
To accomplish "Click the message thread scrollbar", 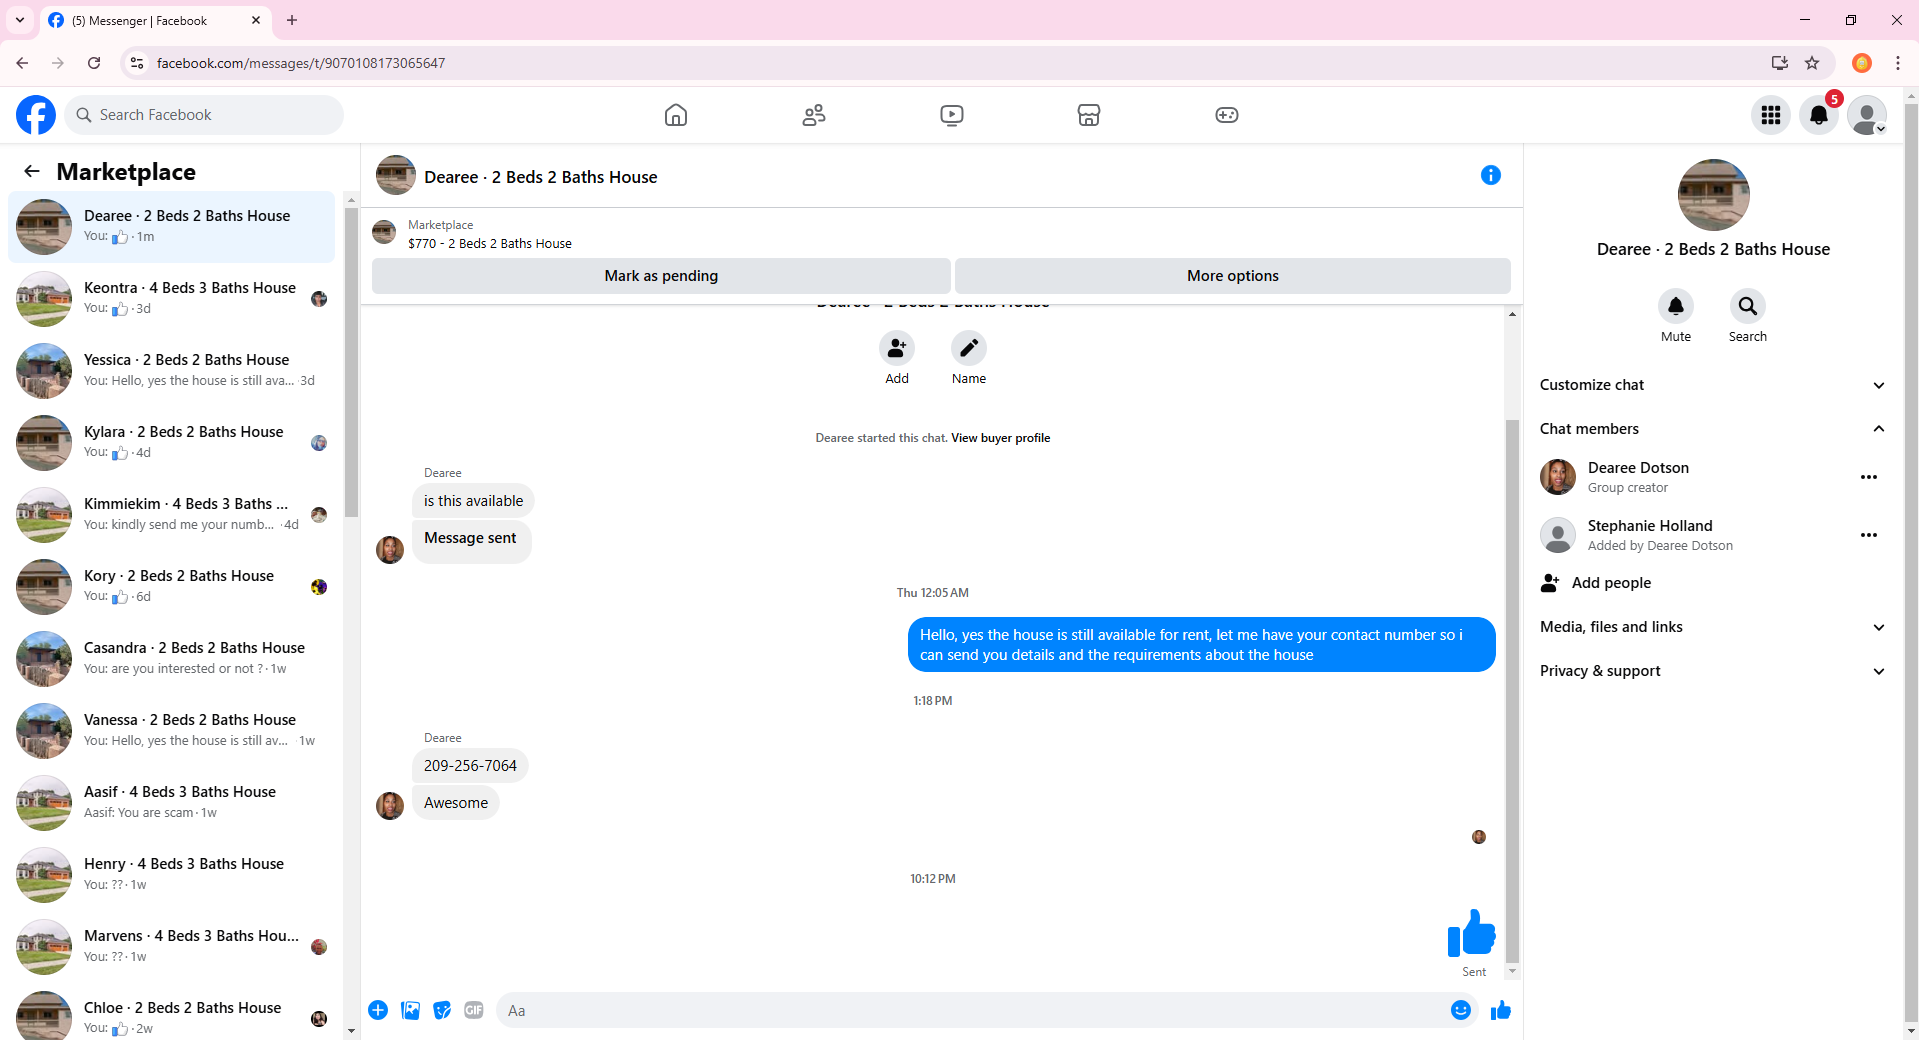I will point(1512,690).
